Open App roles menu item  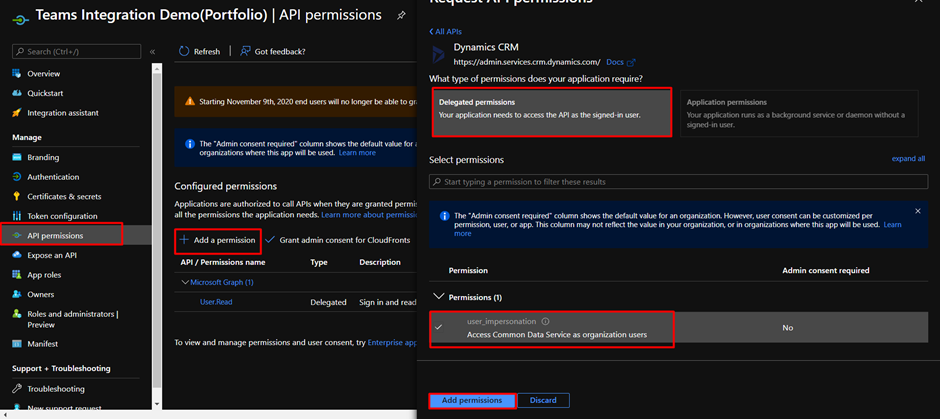[x=44, y=275]
